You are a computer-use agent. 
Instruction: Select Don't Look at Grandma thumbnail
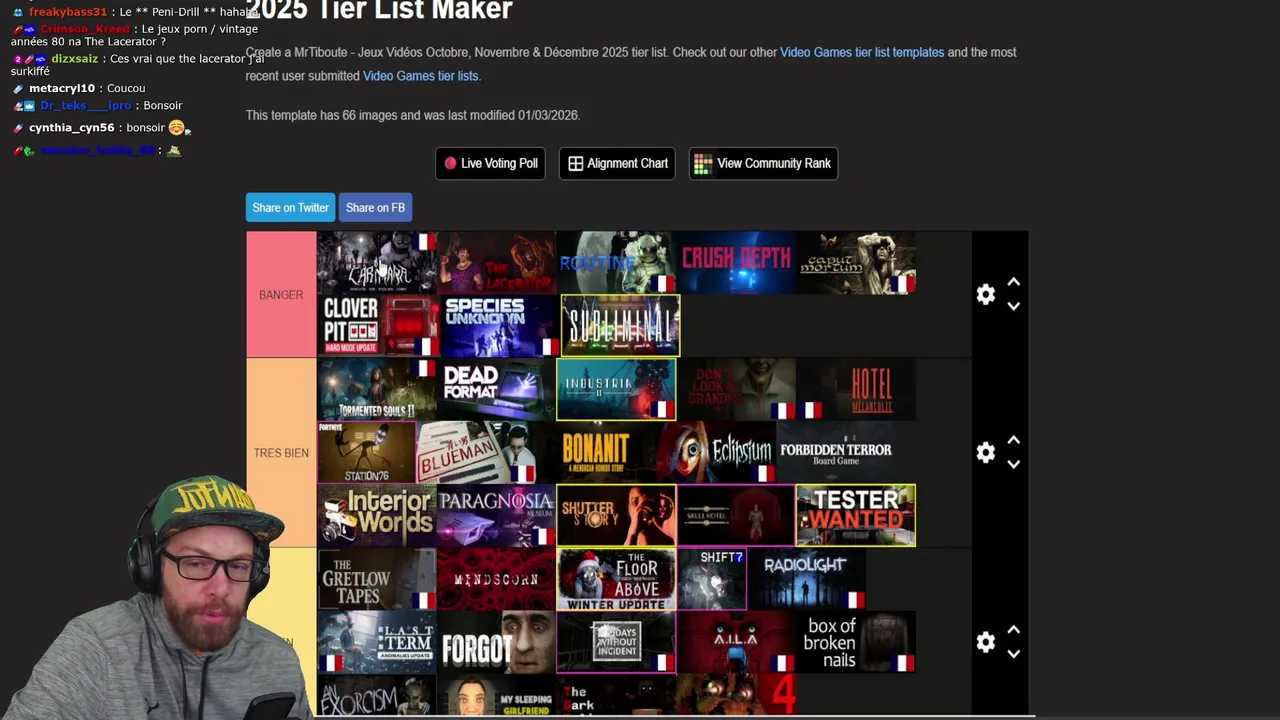point(736,389)
